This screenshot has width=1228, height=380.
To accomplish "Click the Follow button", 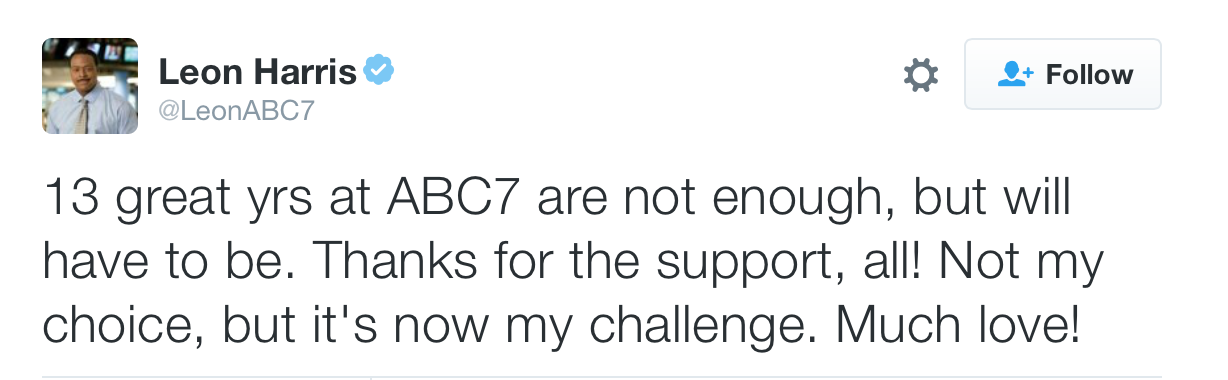I will [x=1062, y=74].
